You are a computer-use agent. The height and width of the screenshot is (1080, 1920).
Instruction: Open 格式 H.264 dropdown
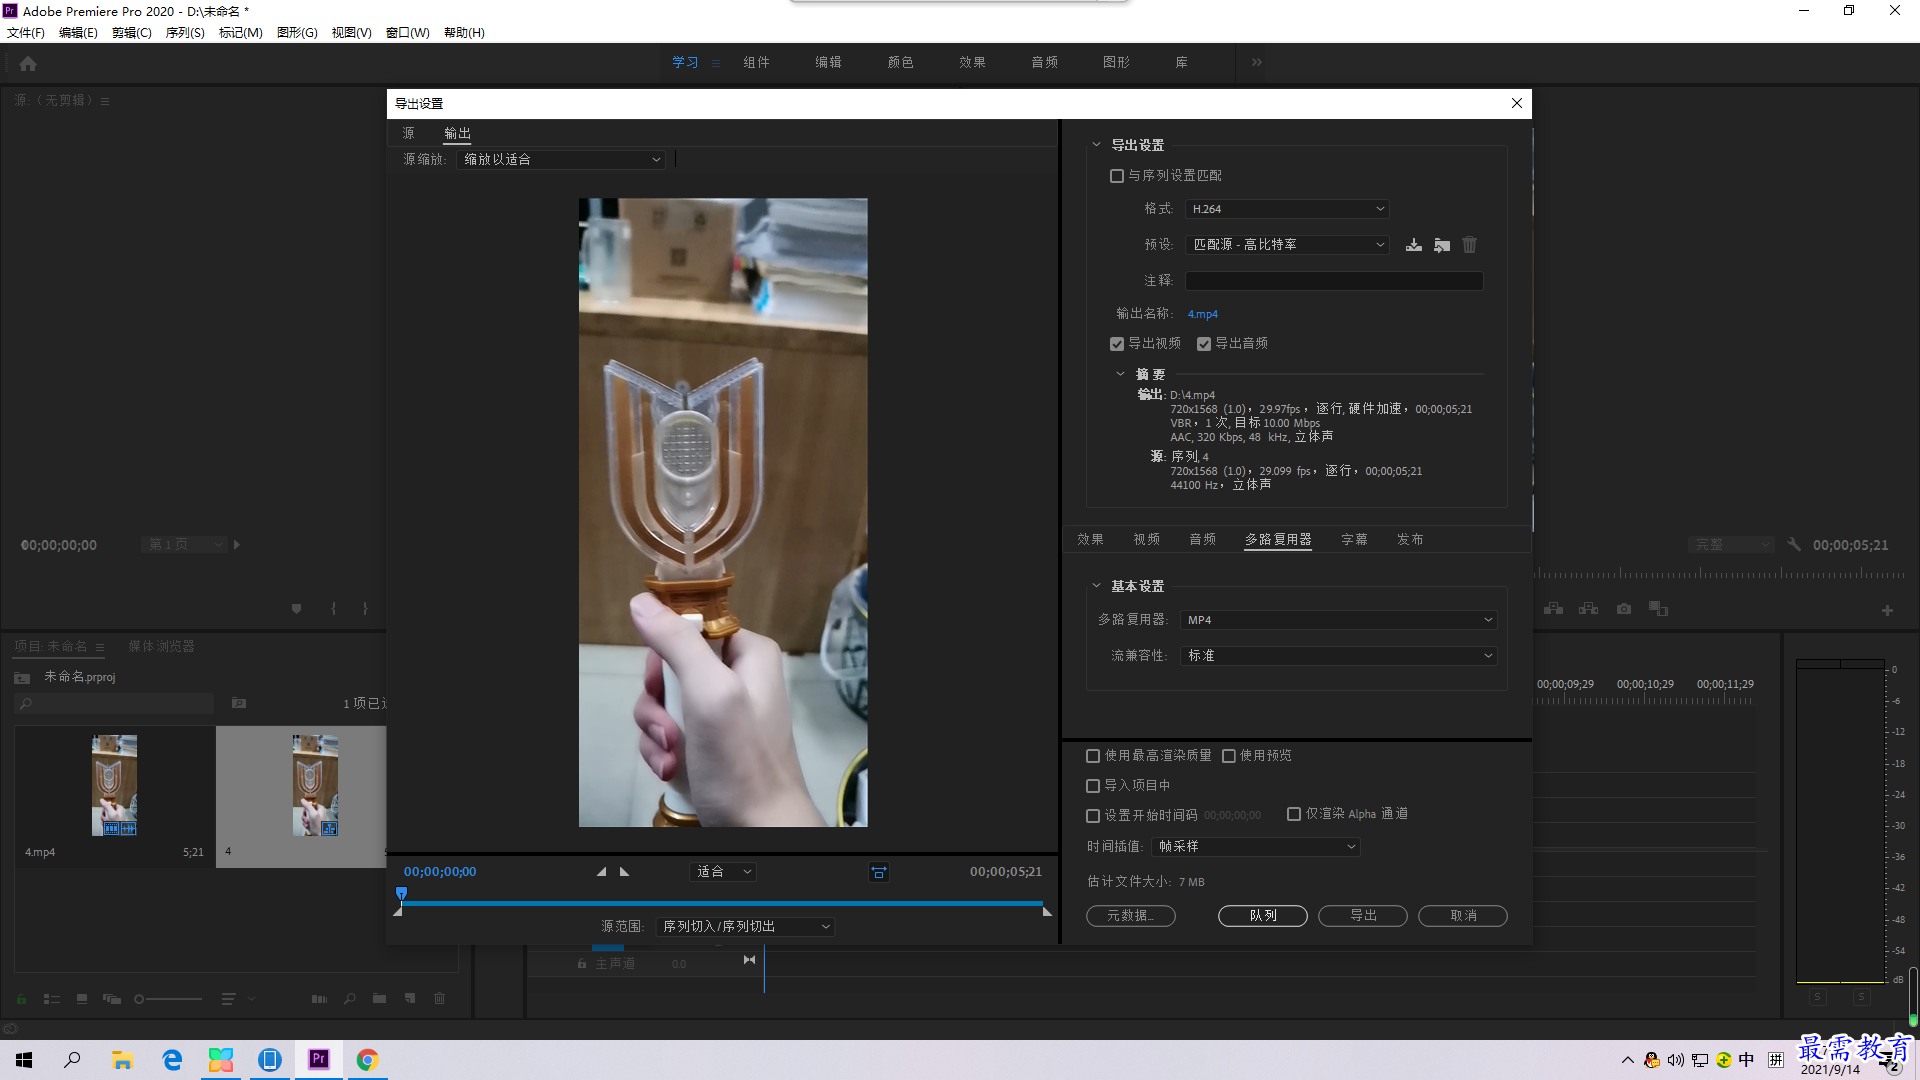pos(1287,209)
